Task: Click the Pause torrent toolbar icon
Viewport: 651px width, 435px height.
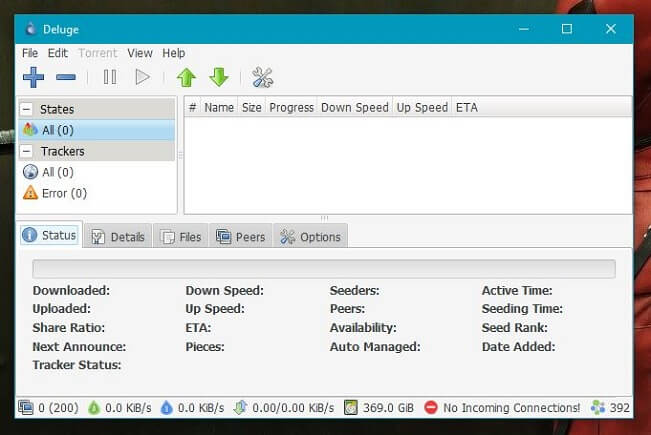Action: click(110, 77)
